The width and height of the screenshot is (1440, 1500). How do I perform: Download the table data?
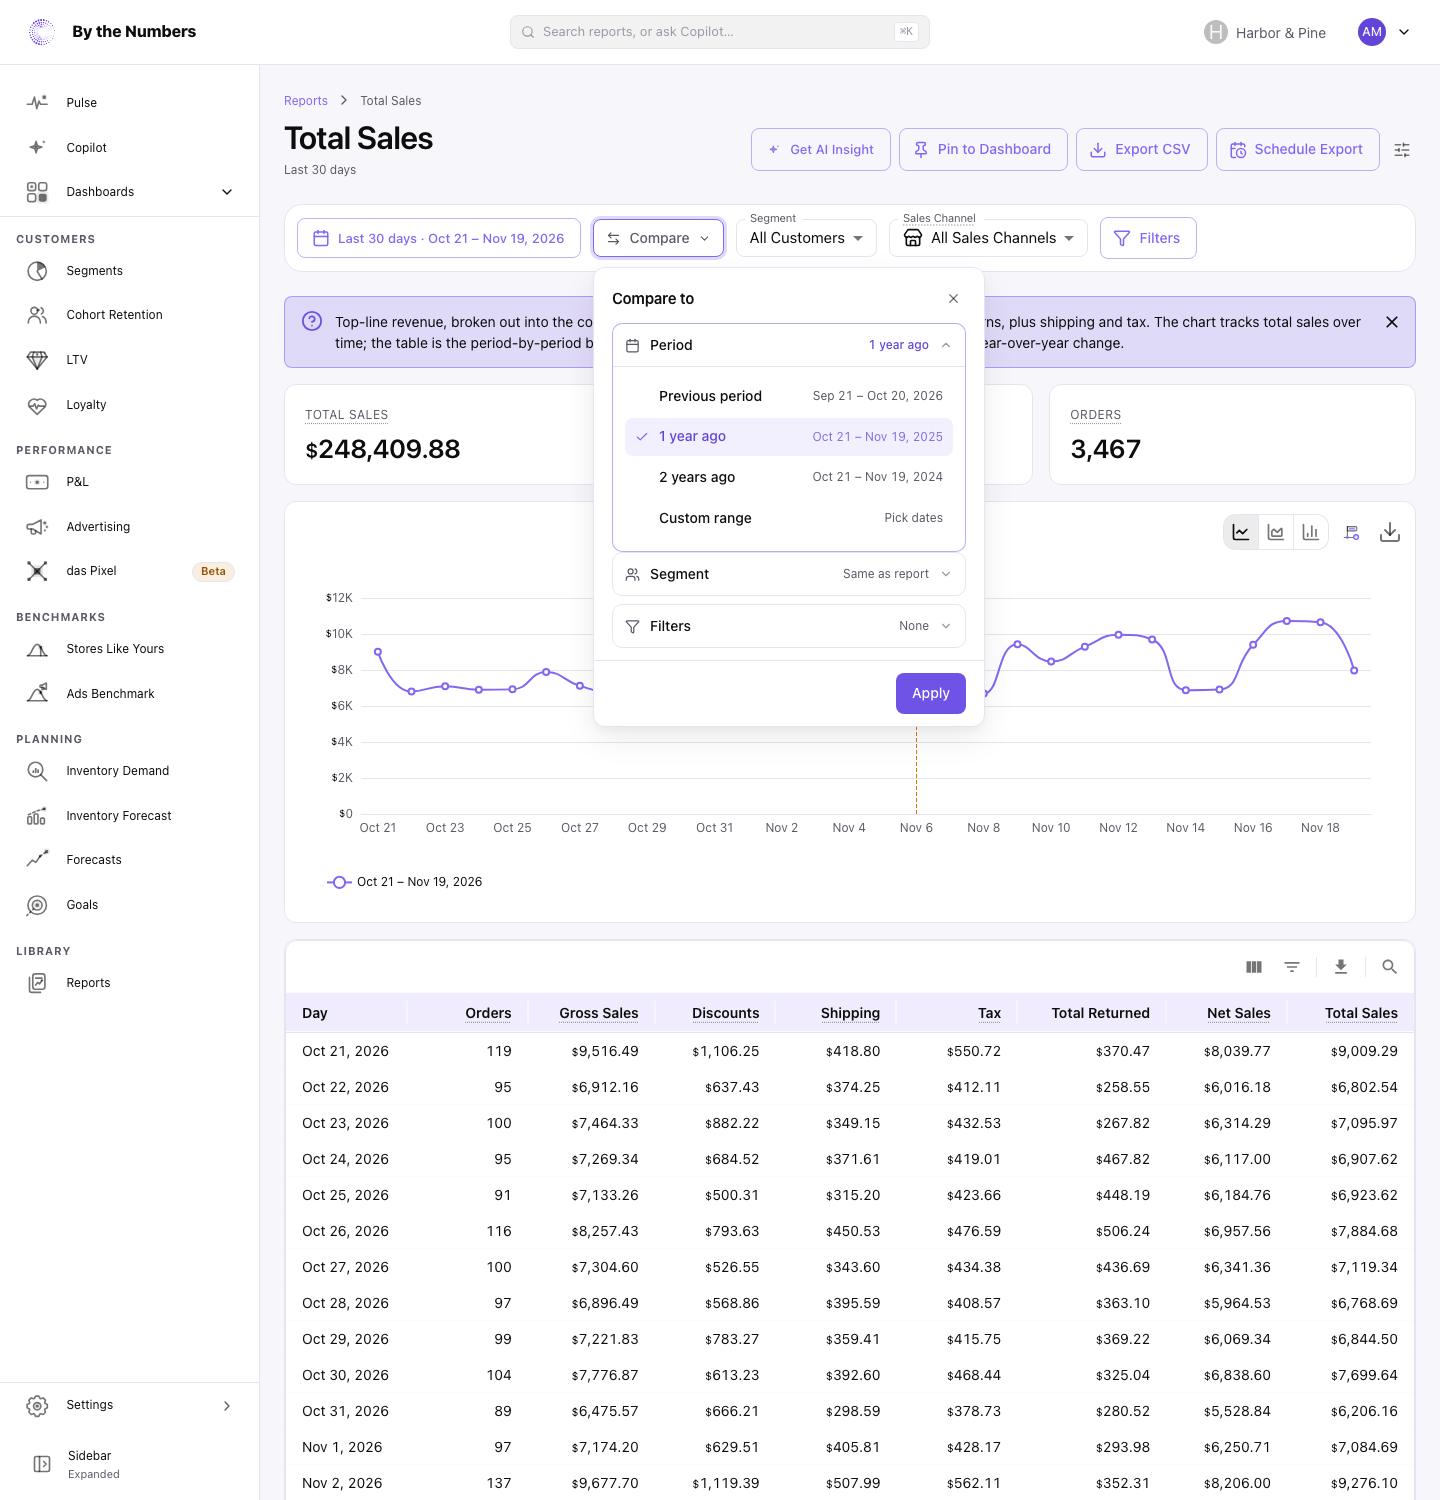pyautogui.click(x=1341, y=967)
